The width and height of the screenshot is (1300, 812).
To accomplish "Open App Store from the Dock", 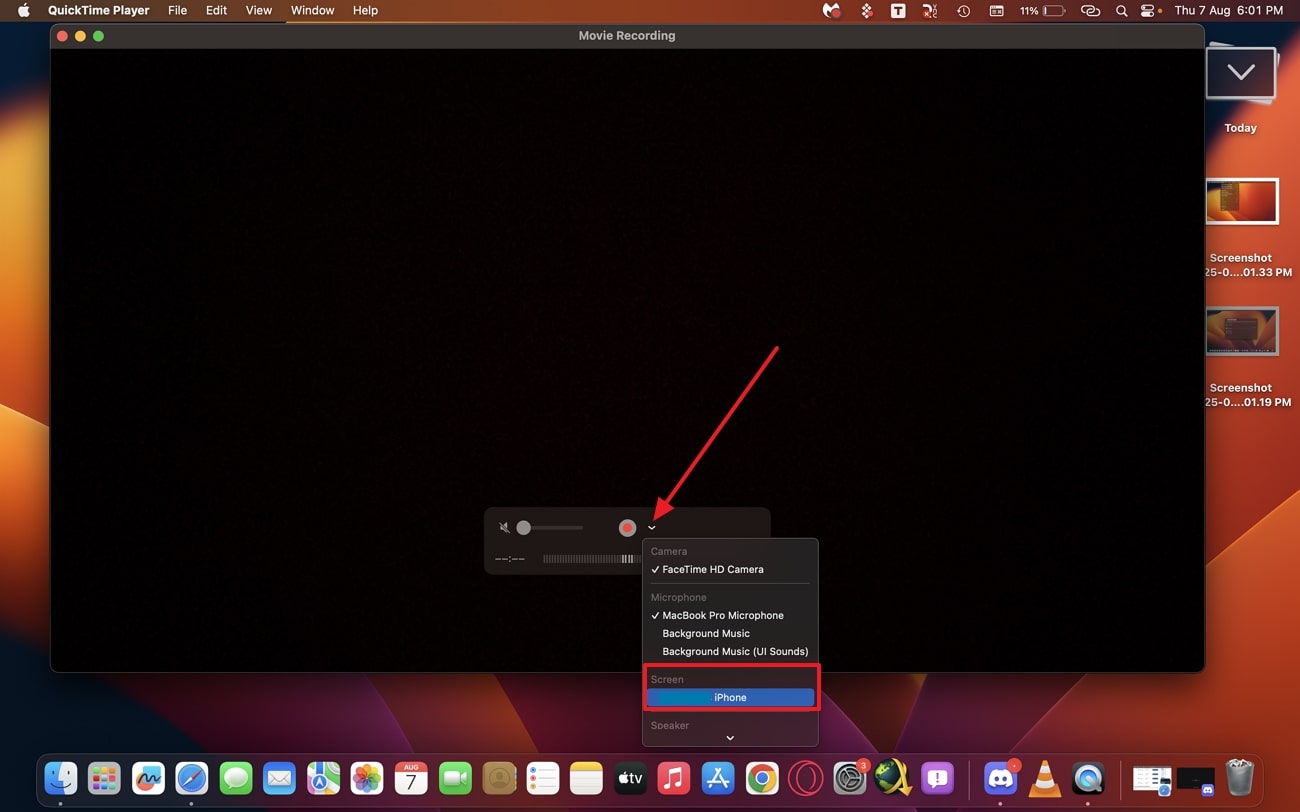I will pyautogui.click(x=718, y=778).
